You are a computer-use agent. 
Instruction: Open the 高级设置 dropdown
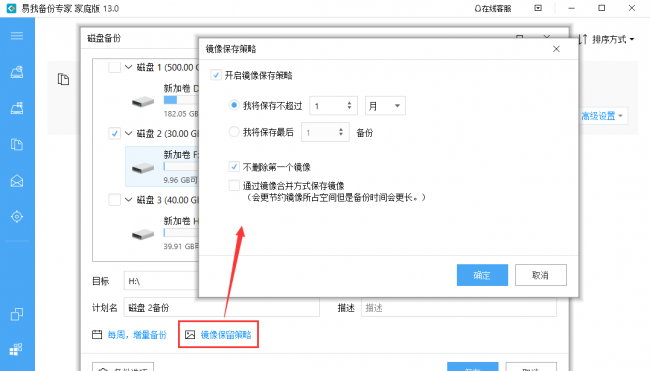click(602, 116)
